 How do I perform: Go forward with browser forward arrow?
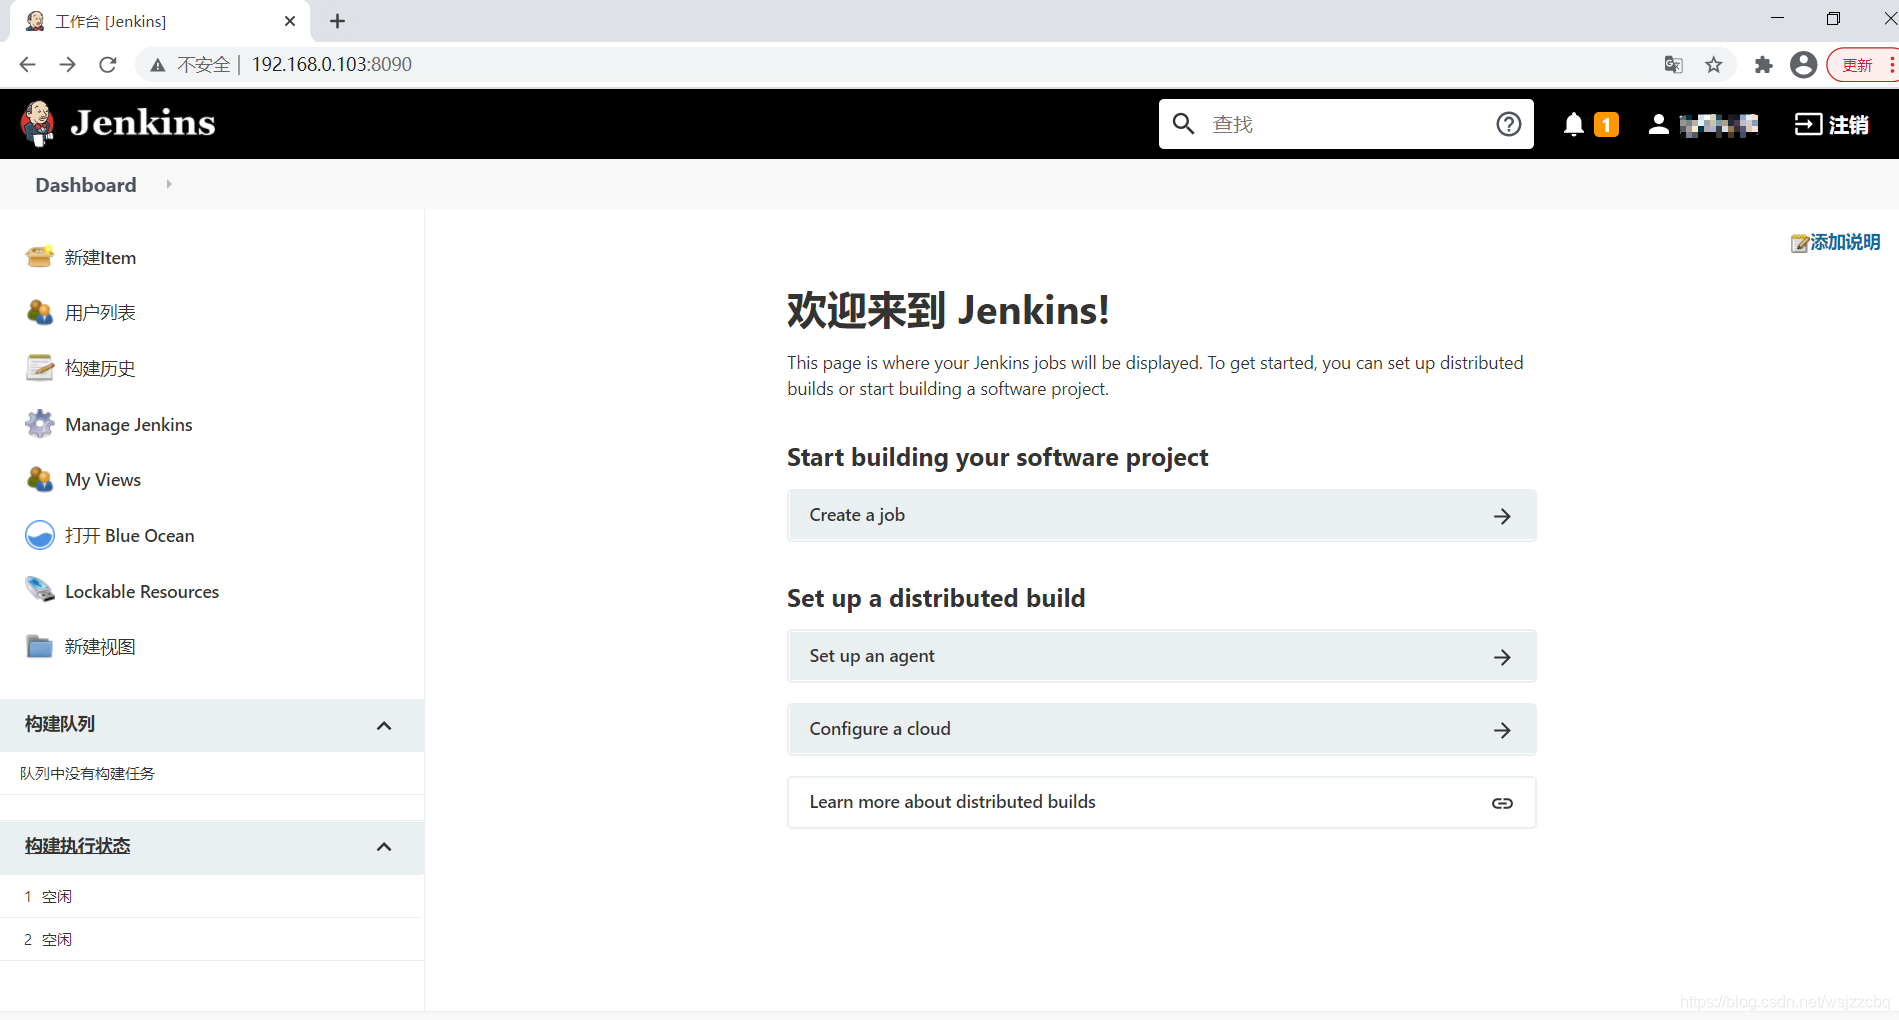click(x=67, y=65)
